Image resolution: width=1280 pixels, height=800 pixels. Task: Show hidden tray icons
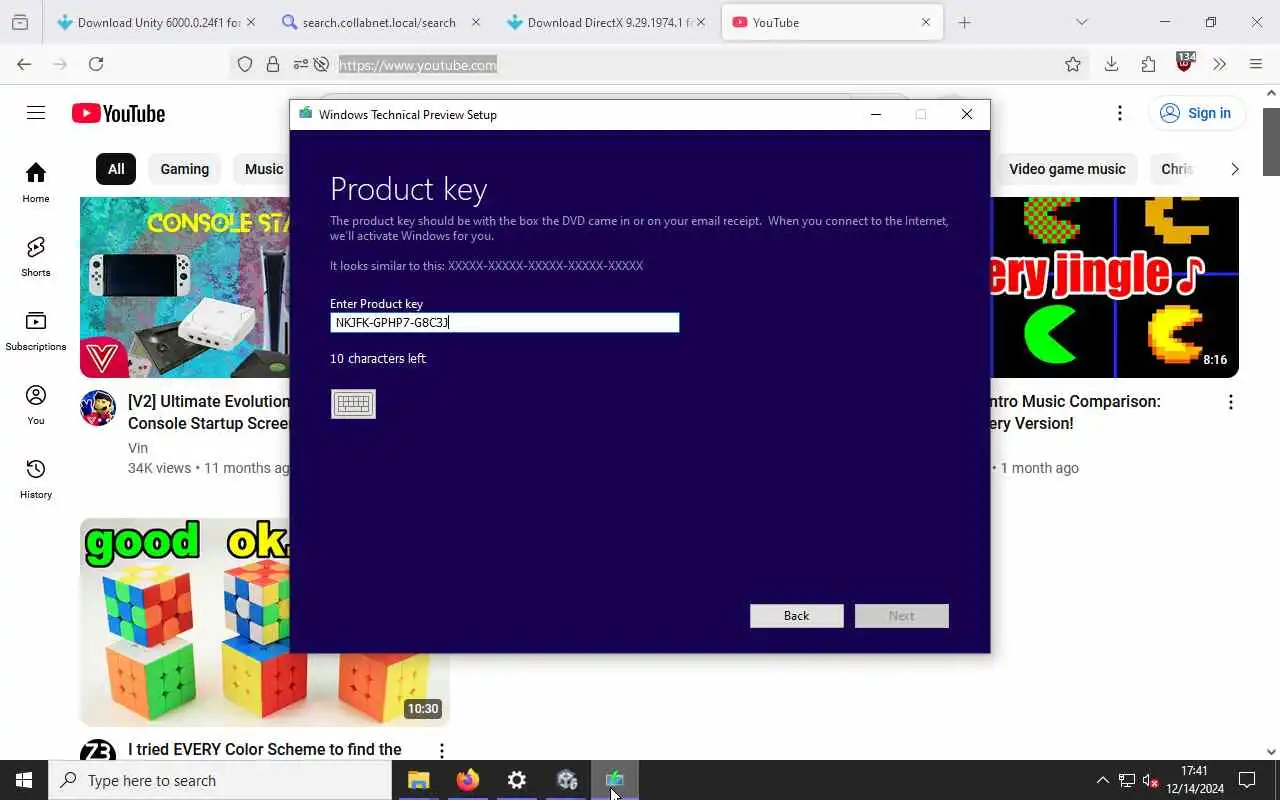click(1102, 780)
